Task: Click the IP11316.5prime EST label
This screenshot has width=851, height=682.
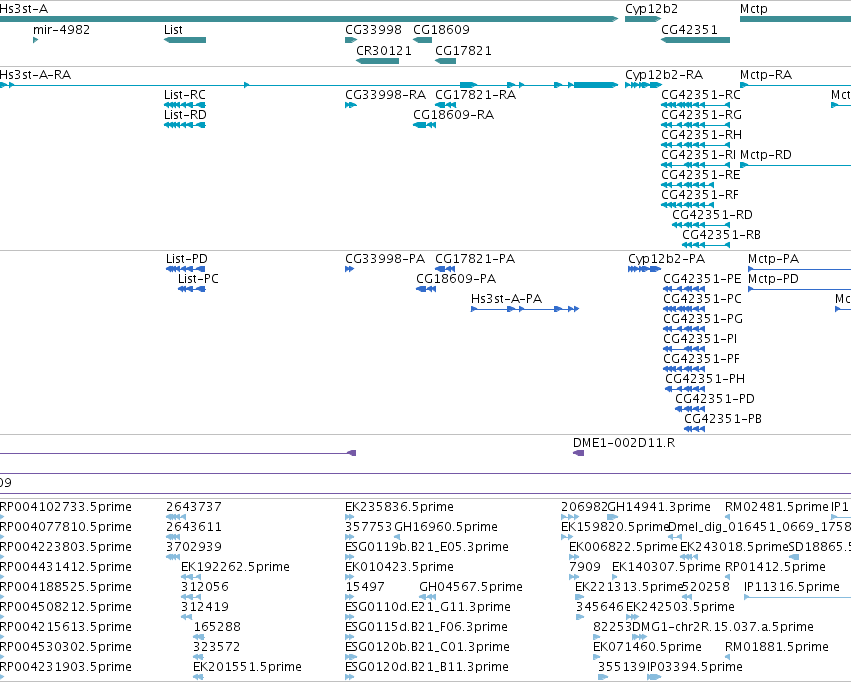Action: point(791,587)
